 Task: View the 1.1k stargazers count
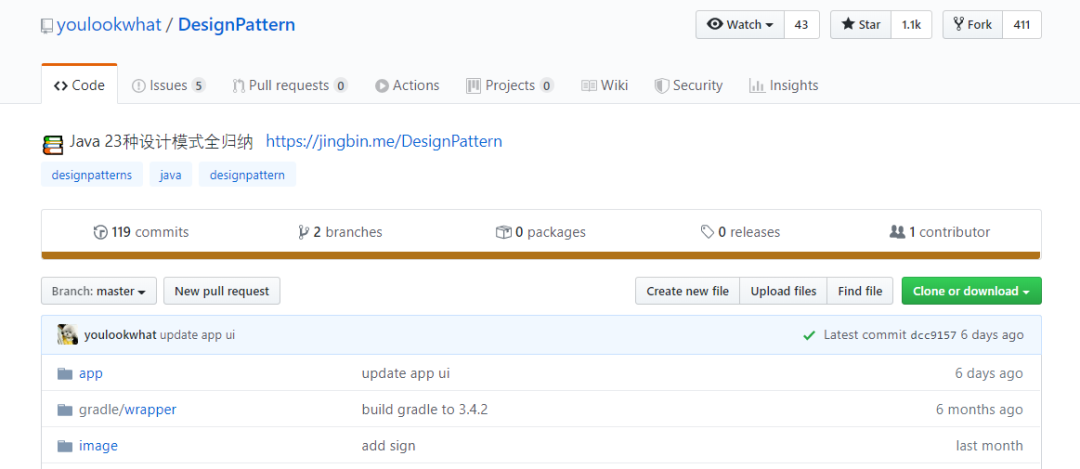(x=911, y=25)
